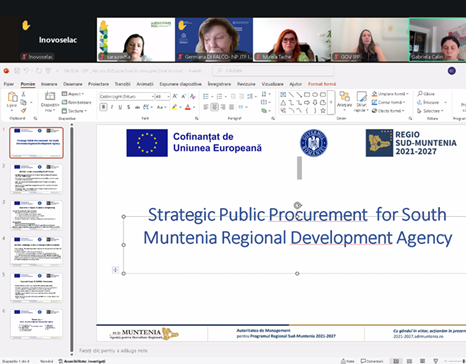The width and height of the screenshot is (466, 364).
Task: Select the star shape in shapes gallery
Action: click(x=323, y=111)
